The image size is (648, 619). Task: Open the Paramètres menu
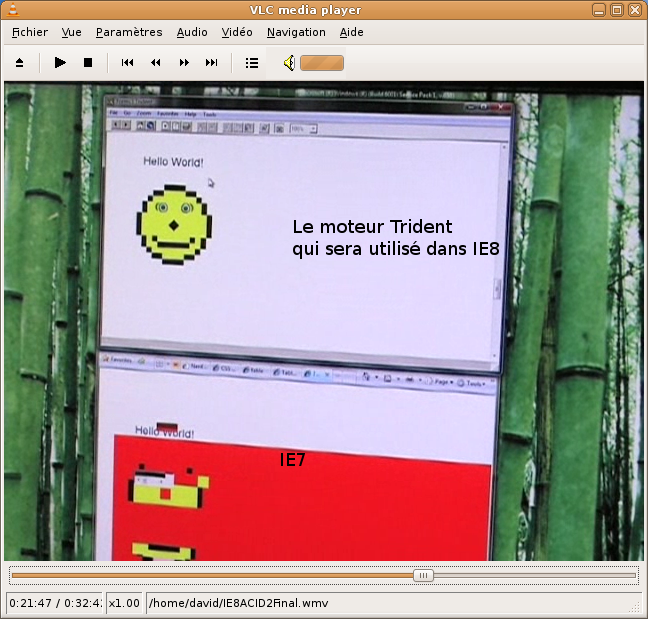129,32
